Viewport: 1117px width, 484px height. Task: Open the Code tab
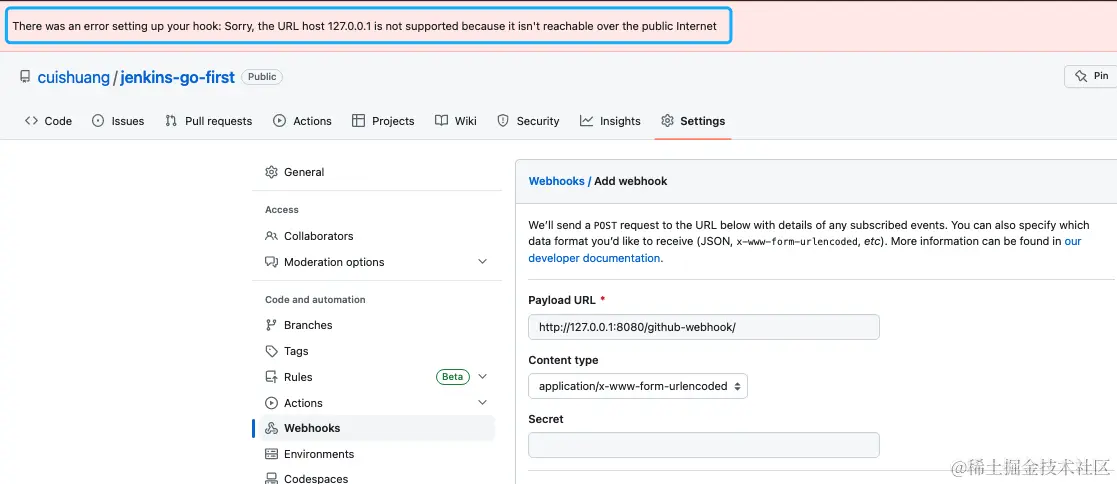point(49,121)
